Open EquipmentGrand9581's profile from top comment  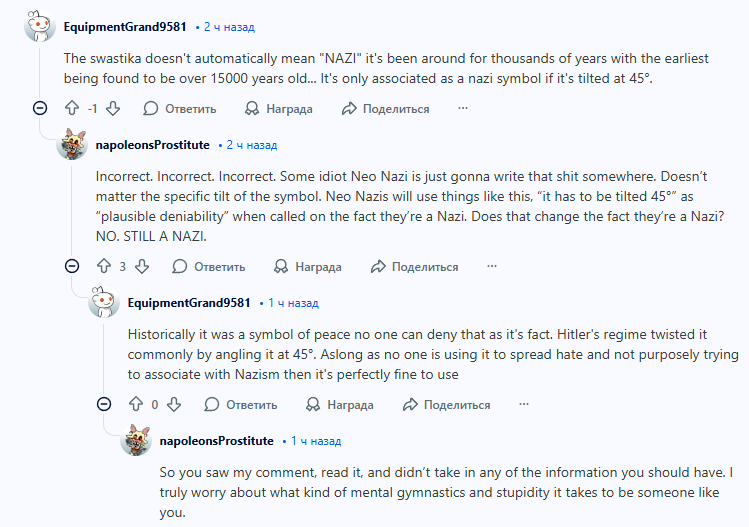tap(124, 26)
